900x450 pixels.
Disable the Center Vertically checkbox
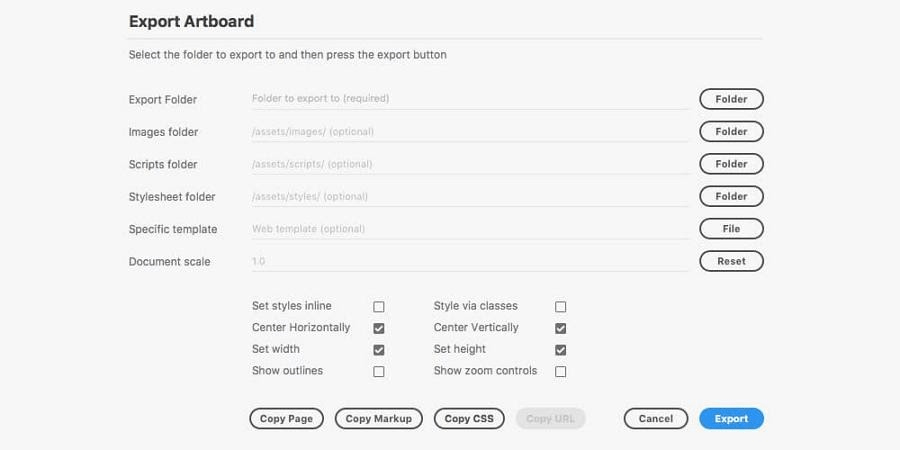tap(561, 328)
